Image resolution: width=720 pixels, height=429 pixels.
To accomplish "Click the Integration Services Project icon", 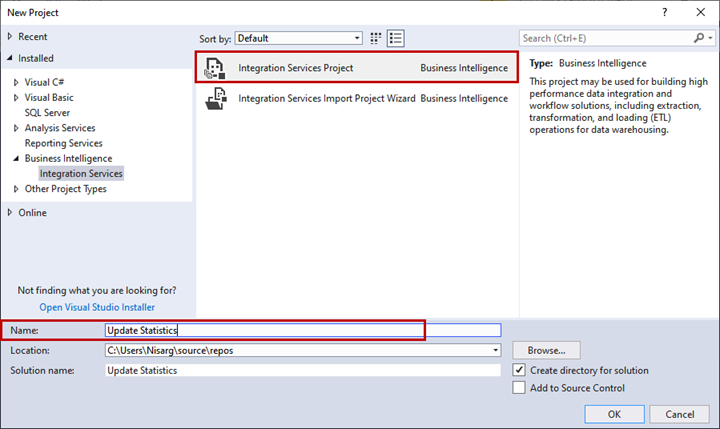I will click(215, 68).
